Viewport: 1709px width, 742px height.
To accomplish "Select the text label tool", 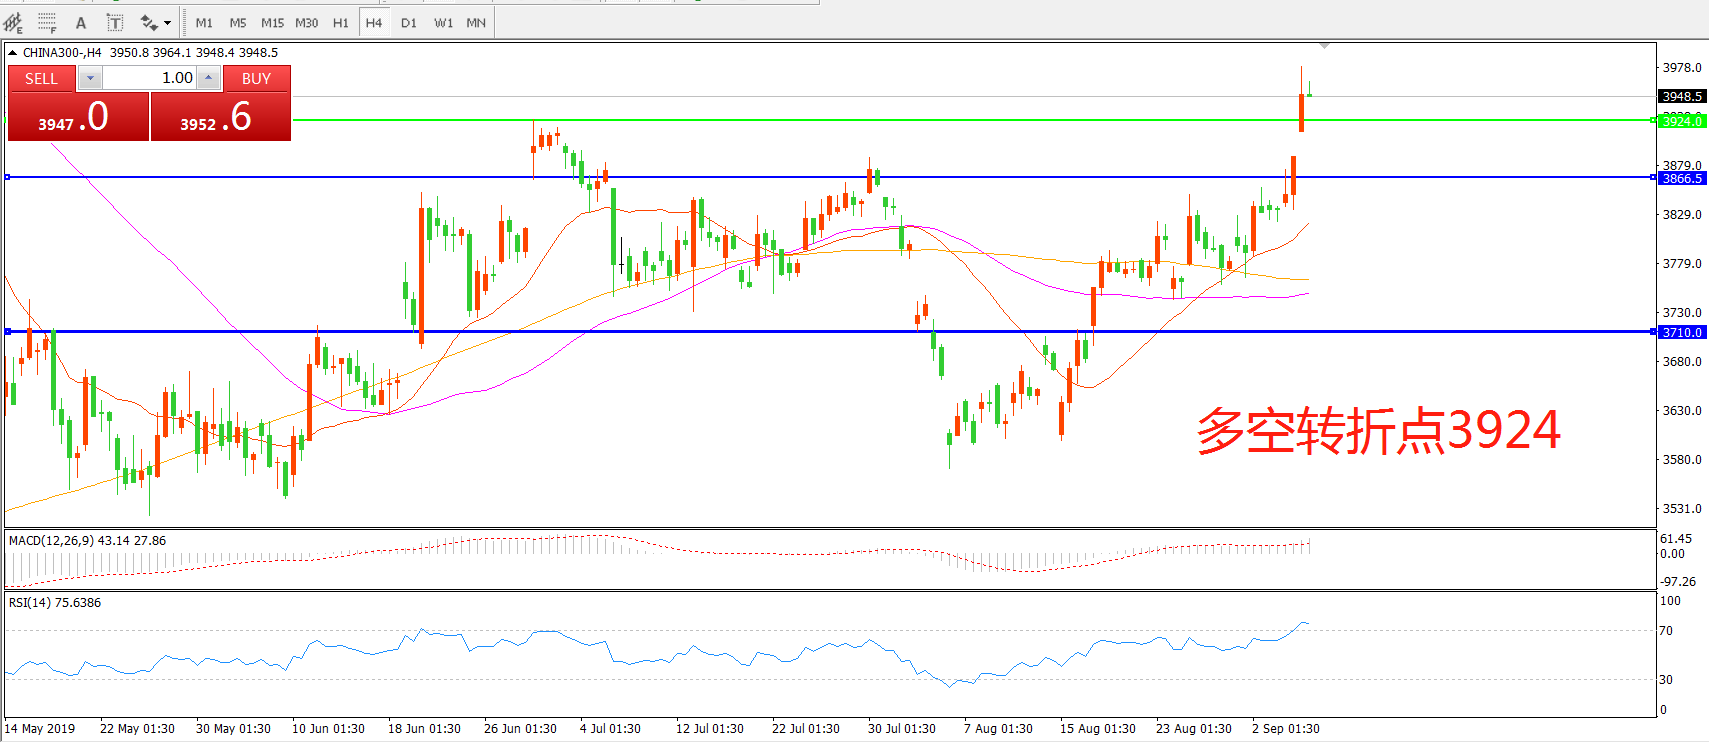I will coord(115,22).
